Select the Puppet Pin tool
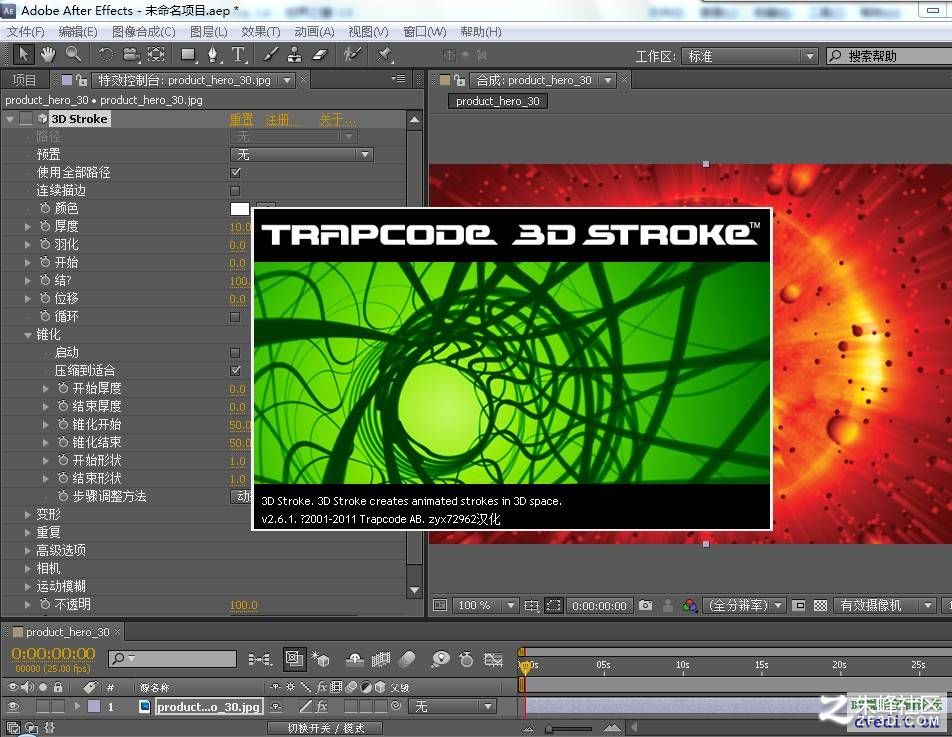Viewport: 952px width, 737px height. tap(384, 55)
